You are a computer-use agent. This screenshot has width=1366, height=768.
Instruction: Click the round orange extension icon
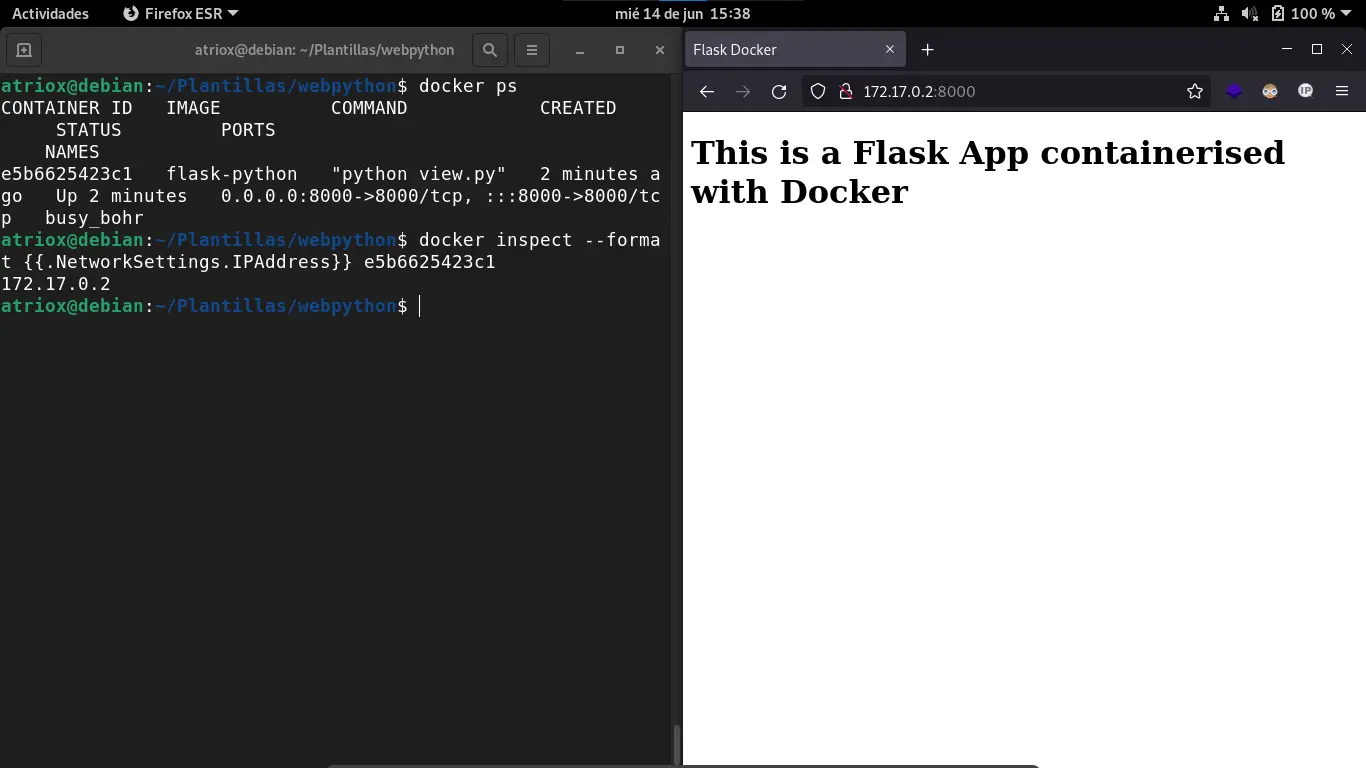1270,92
